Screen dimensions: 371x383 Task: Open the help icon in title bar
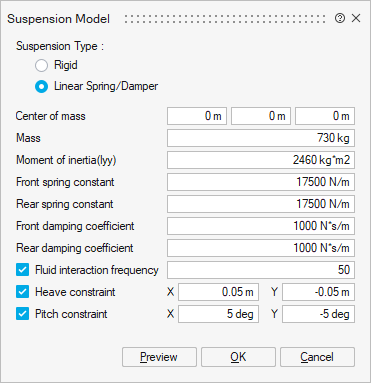click(340, 18)
